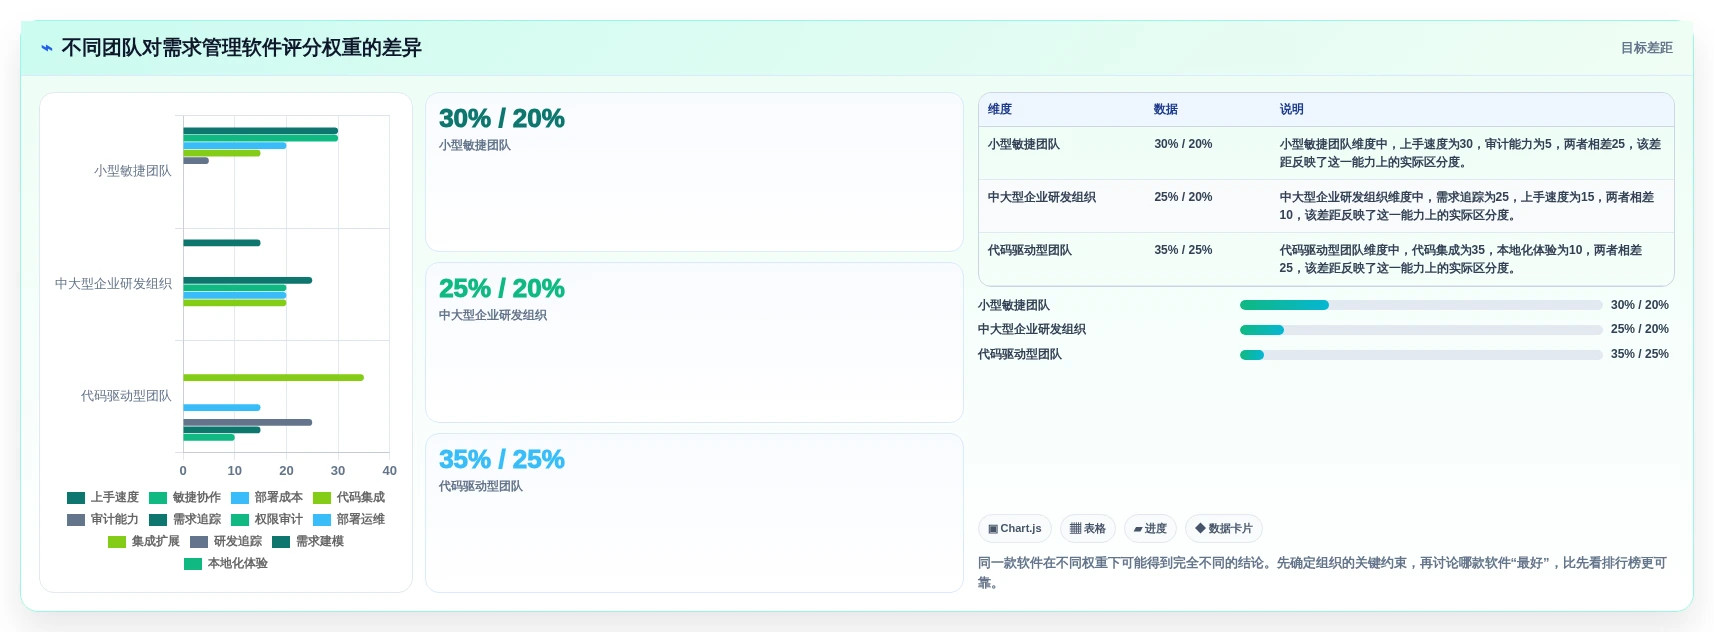Open the 30% / 20% 小型敏捷团队 card
The width and height of the screenshot is (1714, 632).
coord(694,172)
